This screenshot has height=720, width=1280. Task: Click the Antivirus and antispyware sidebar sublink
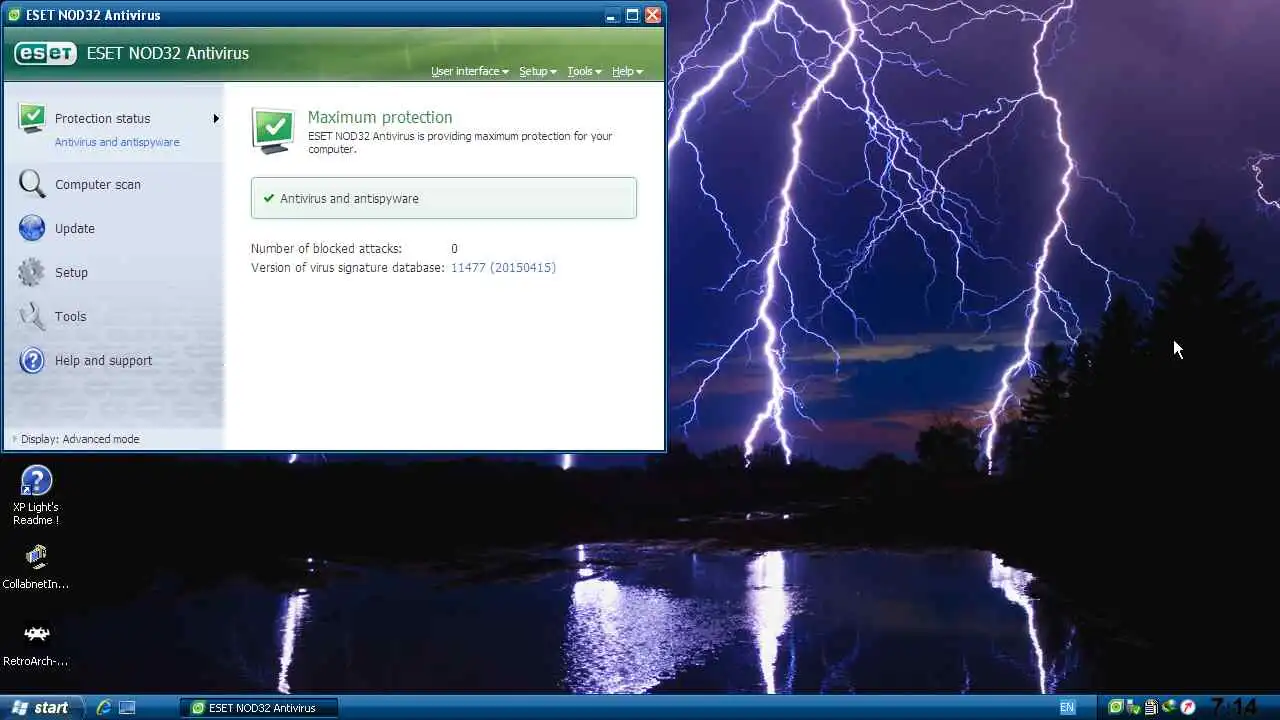click(117, 142)
